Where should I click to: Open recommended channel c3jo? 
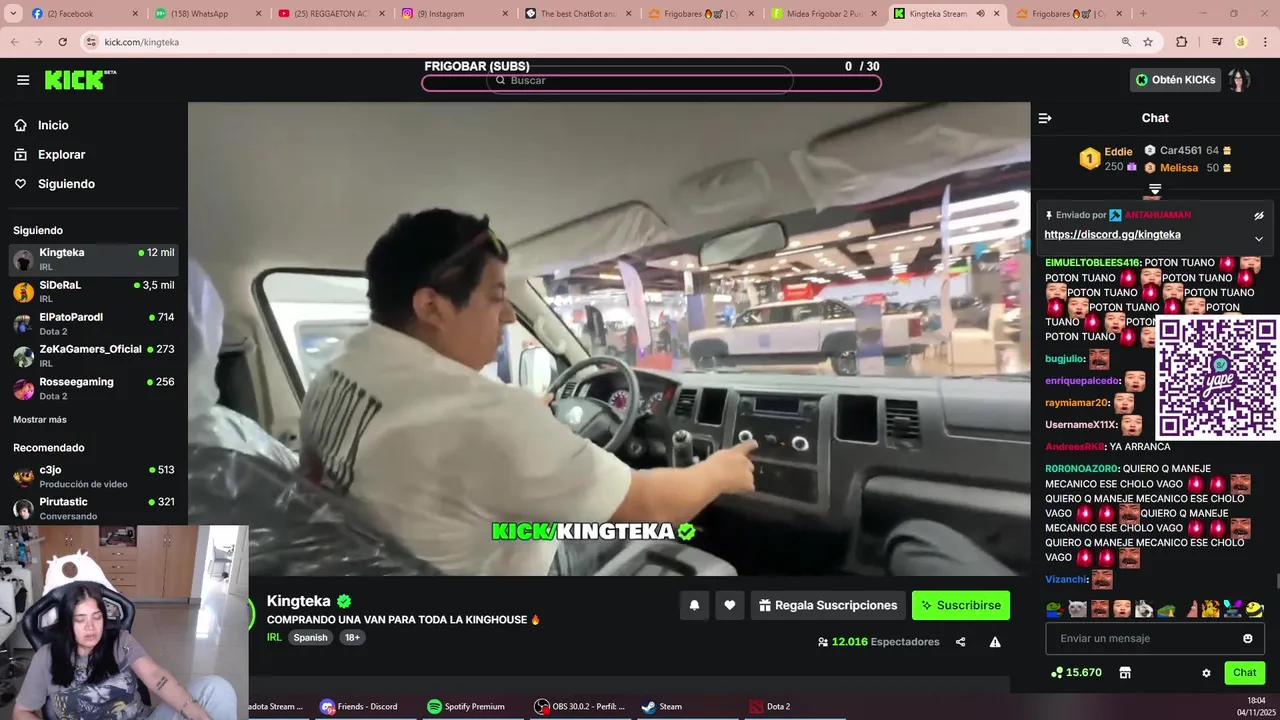pos(94,476)
